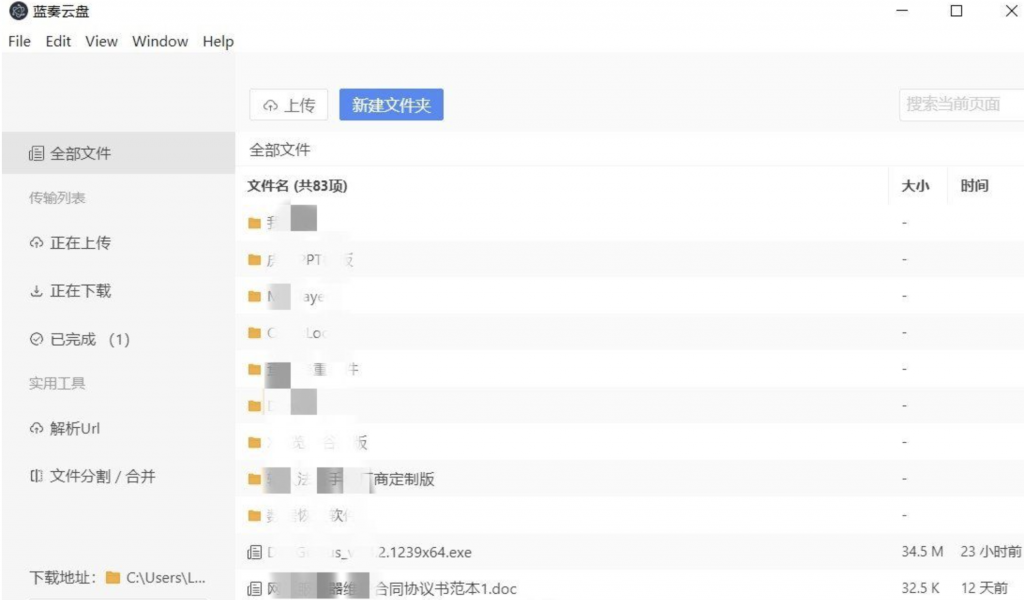Click the 搜索当前页面 search field
This screenshot has height=600, width=1024.
tap(960, 104)
